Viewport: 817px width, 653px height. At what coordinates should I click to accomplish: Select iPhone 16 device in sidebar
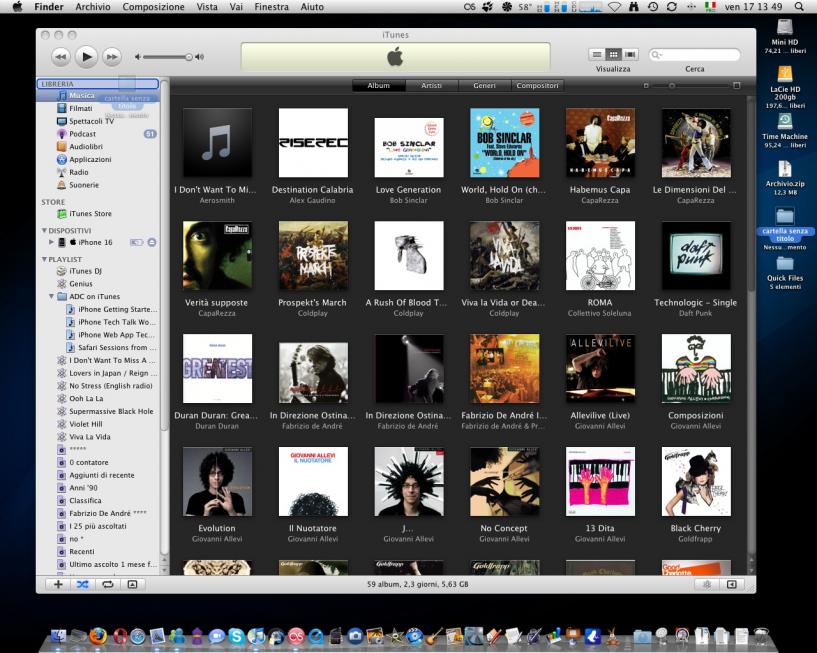pyautogui.click(x=95, y=242)
